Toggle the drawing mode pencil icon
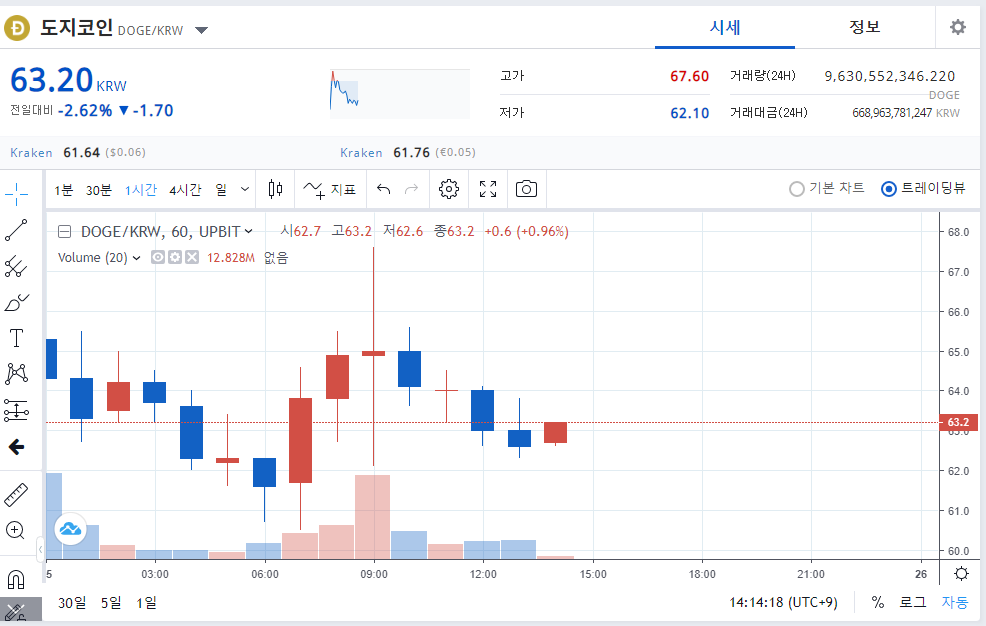 [x=16, y=612]
